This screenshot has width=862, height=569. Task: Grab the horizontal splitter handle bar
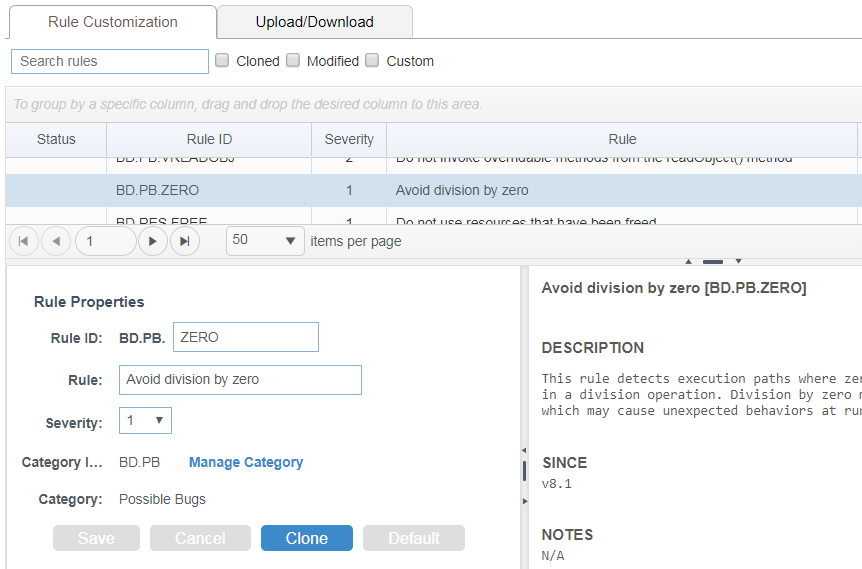click(x=713, y=262)
